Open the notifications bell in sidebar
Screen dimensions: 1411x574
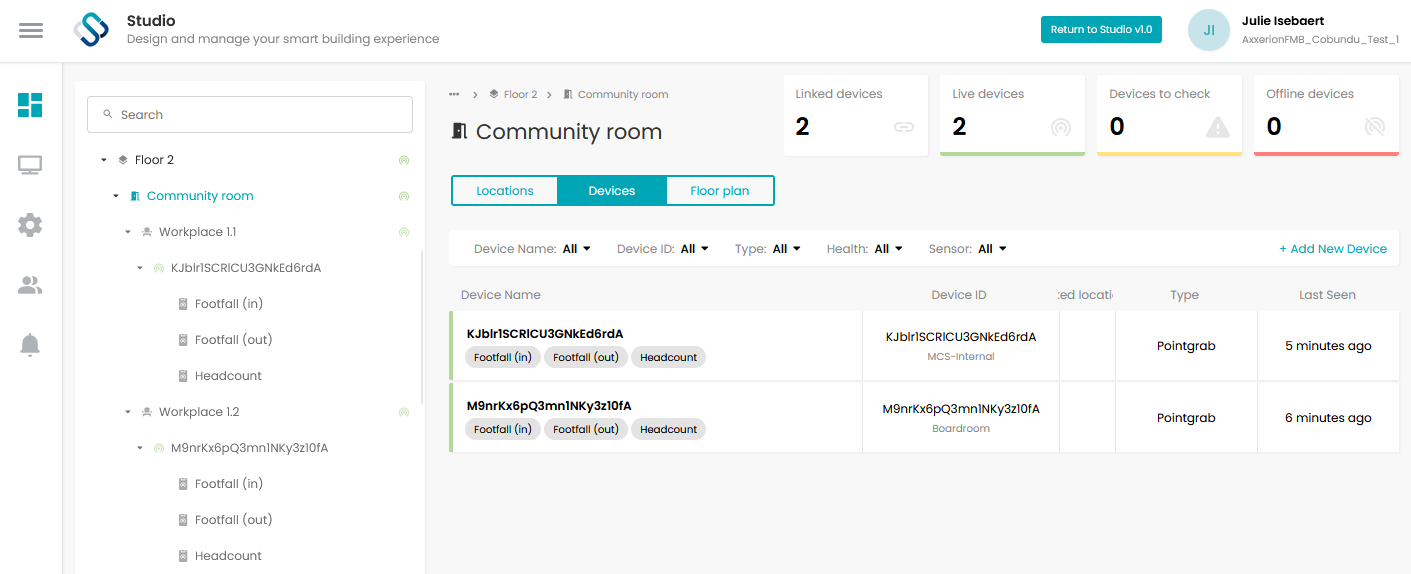(x=30, y=345)
